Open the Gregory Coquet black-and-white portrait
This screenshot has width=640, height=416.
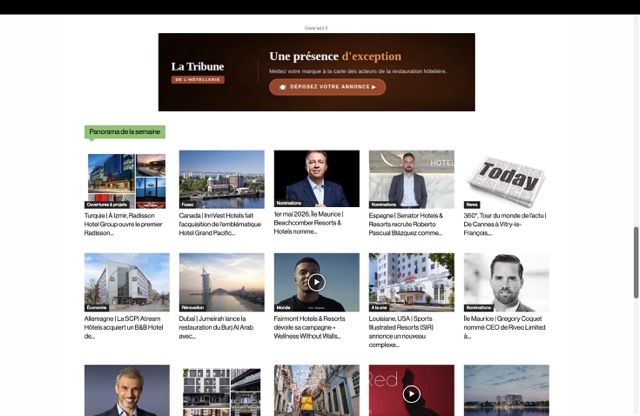coord(506,282)
